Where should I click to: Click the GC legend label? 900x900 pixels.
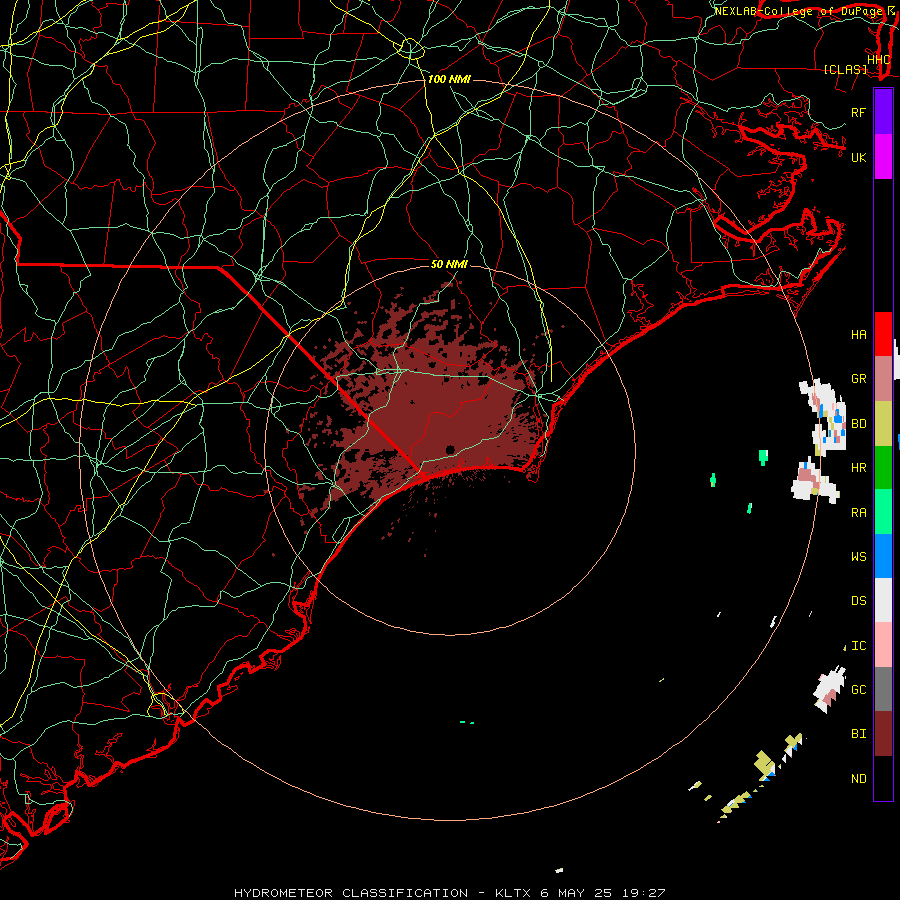[858, 690]
